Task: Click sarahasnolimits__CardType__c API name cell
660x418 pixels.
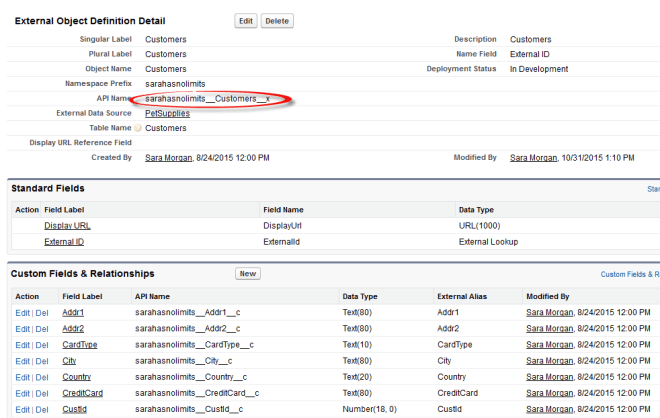Action: (194, 345)
